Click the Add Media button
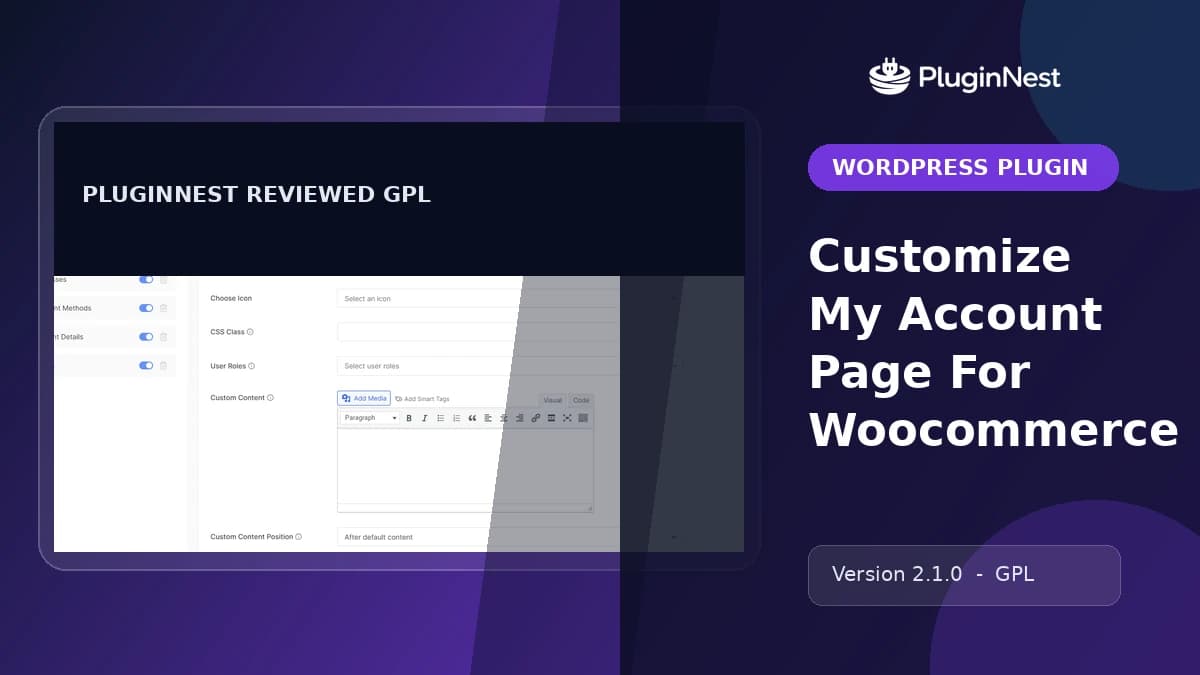Viewport: 1200px width, 675px height. (x=364, y=398)
